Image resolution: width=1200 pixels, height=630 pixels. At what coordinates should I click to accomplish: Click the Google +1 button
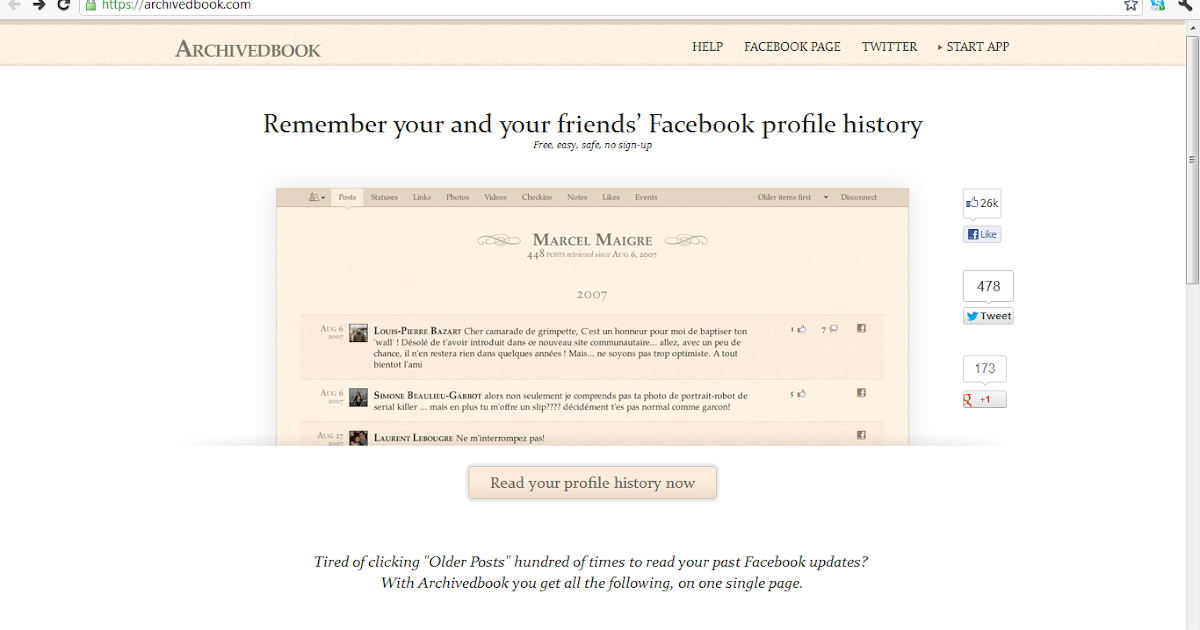click(x=985, y=399)
